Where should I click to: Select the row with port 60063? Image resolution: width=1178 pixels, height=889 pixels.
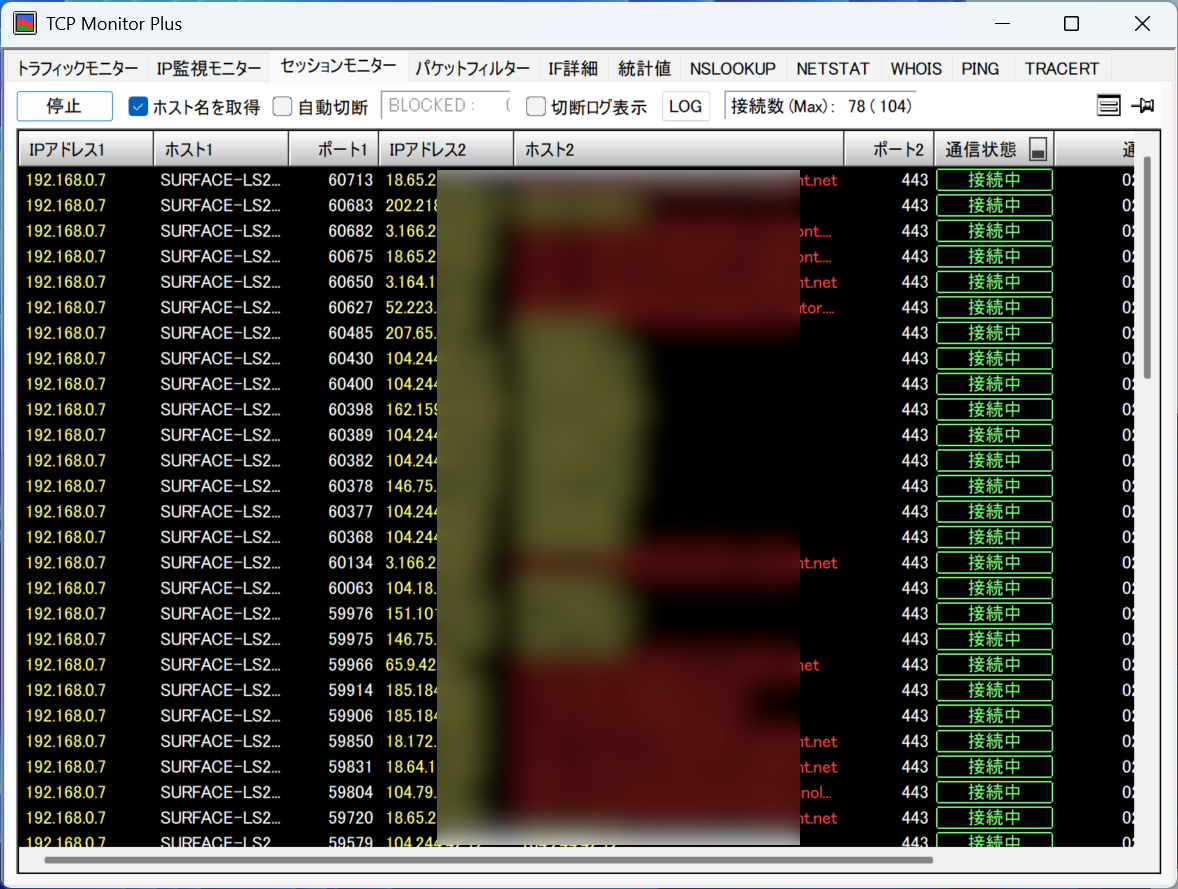pos(576,589)
